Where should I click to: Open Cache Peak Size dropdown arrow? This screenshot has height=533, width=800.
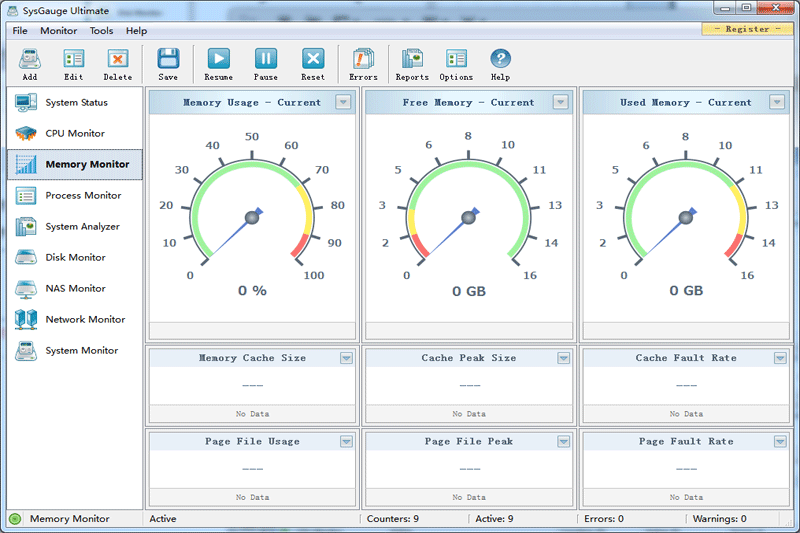(563, 358)
